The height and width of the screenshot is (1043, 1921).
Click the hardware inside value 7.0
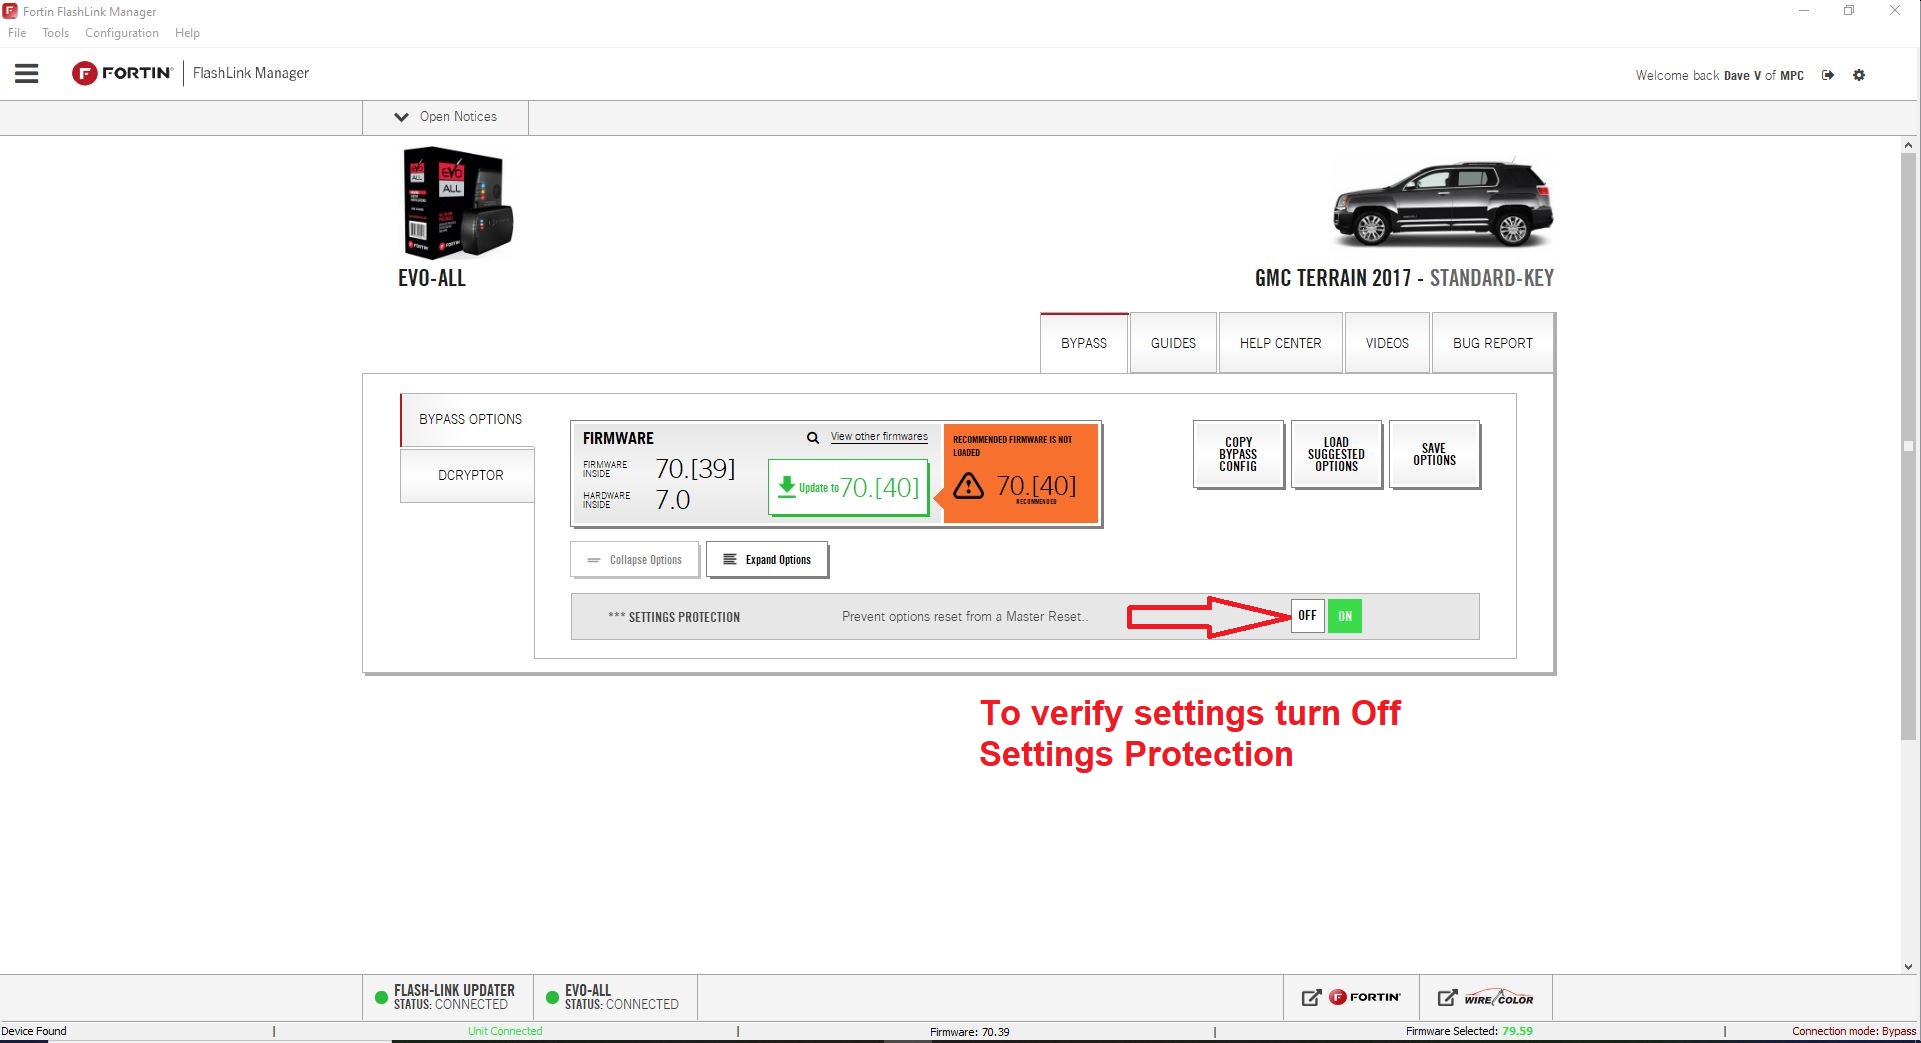coord(673,500)
